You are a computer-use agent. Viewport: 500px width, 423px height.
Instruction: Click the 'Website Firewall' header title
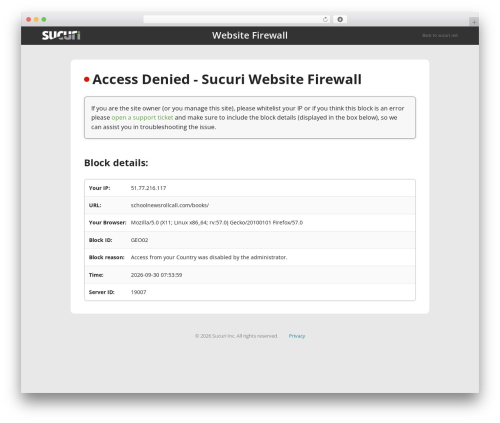pos(250,35)
